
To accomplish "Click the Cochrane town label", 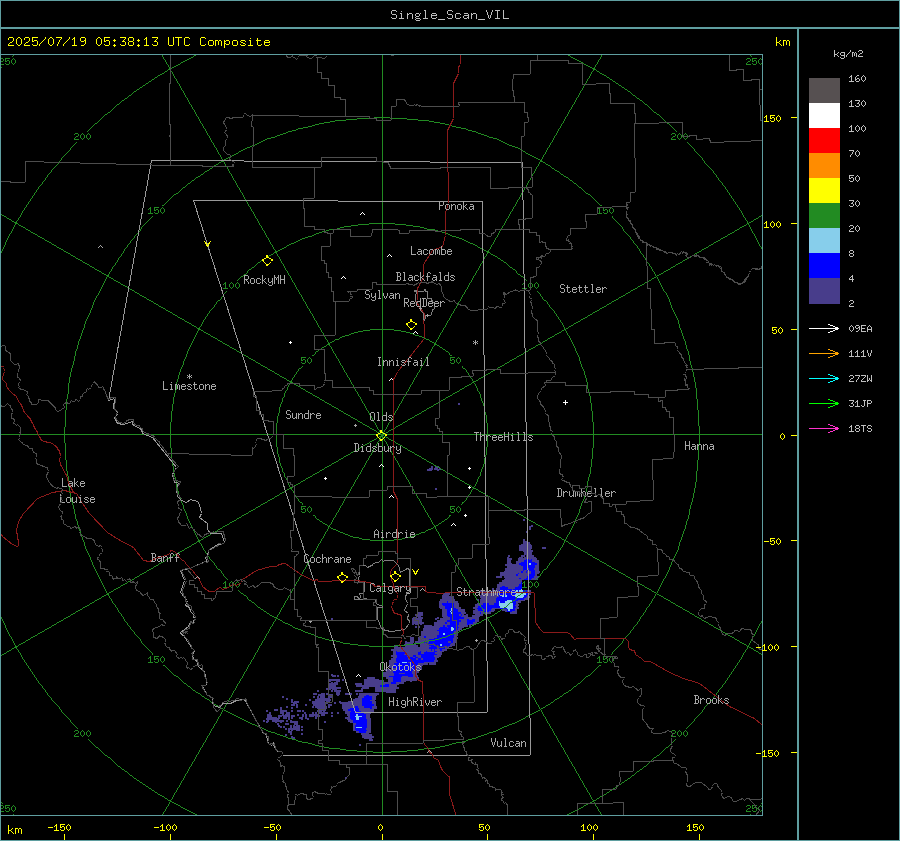I will (327, 559).
